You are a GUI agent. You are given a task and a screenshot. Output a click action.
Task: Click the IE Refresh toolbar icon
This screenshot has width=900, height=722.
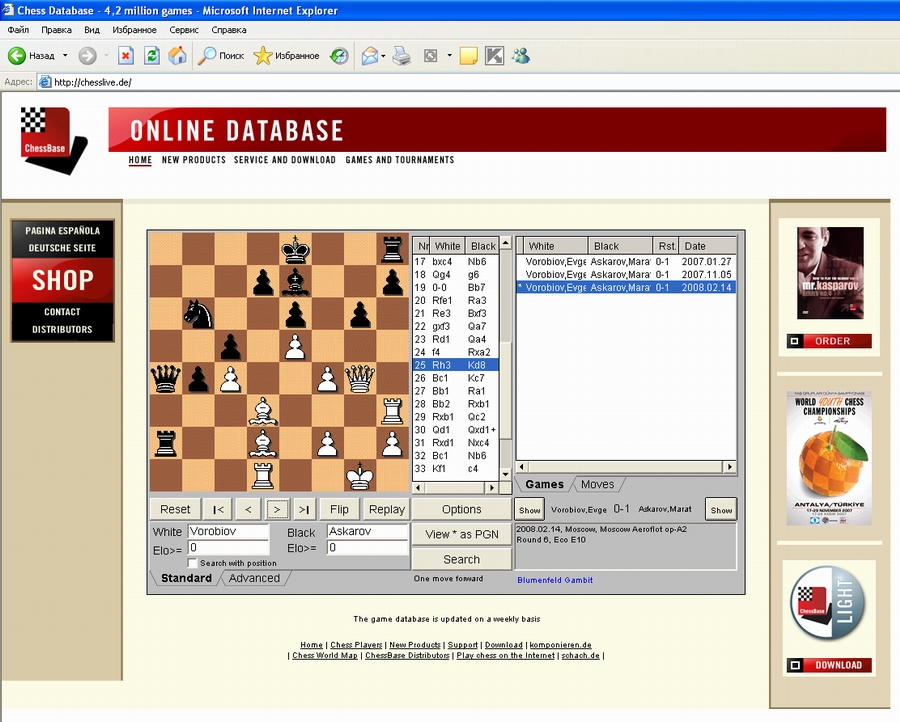pyautogui.click(x=152, y=56)
